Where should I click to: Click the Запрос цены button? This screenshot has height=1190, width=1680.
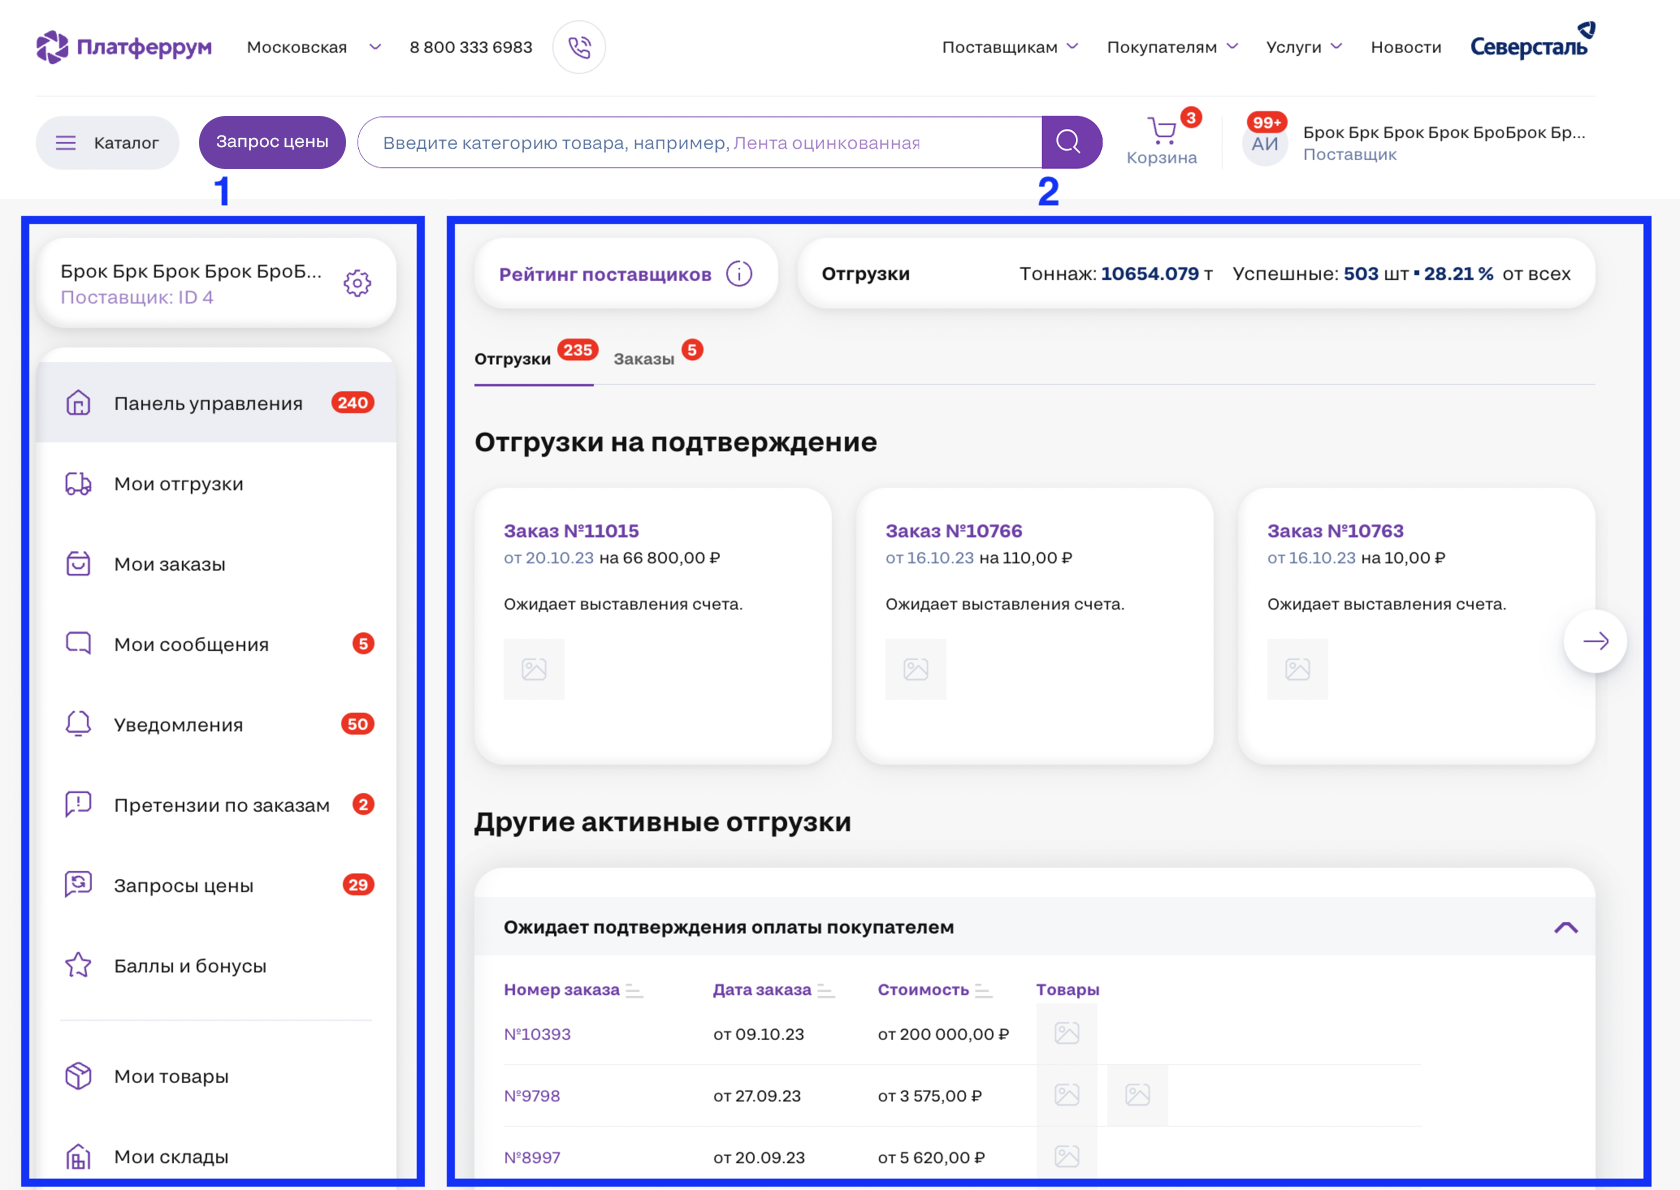coord(272,142)
